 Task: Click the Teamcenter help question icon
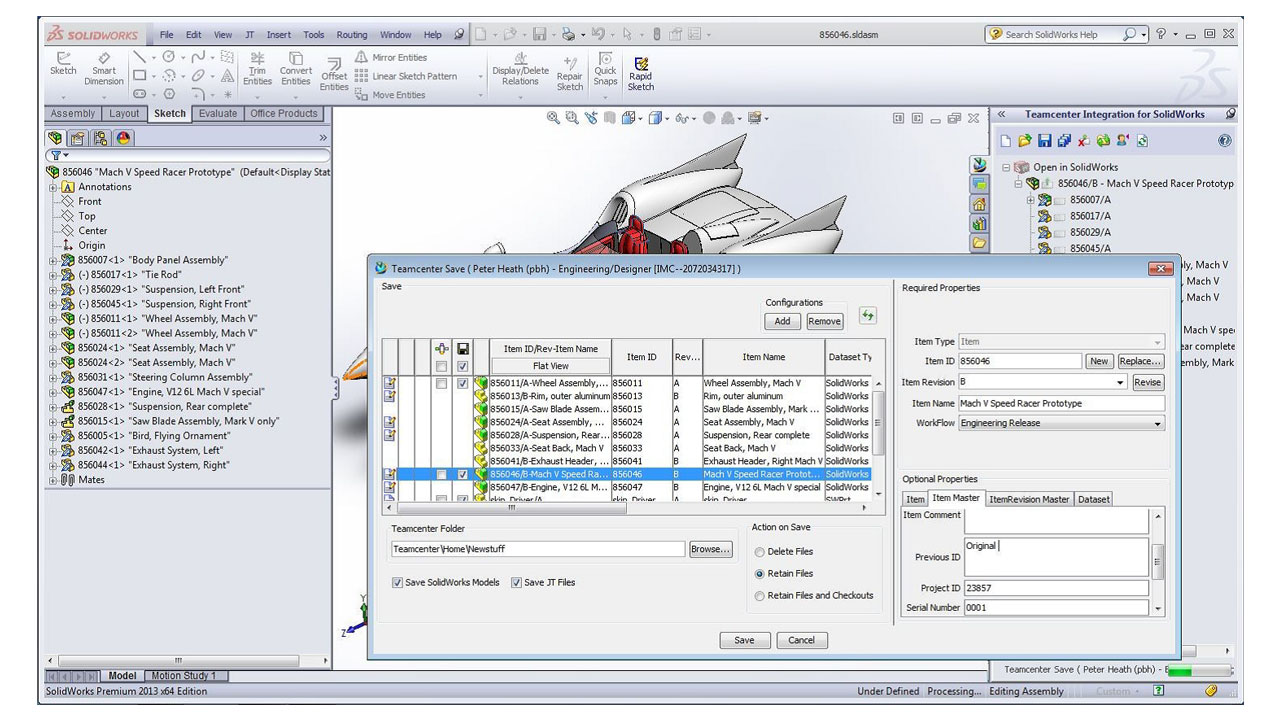(1225, 141)
